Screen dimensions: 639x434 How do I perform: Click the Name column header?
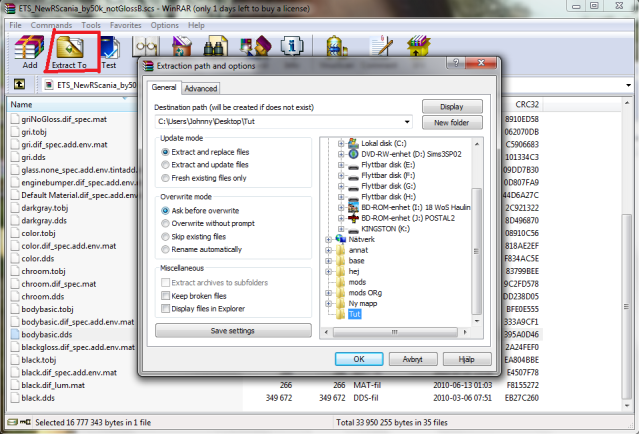[73, 105]
